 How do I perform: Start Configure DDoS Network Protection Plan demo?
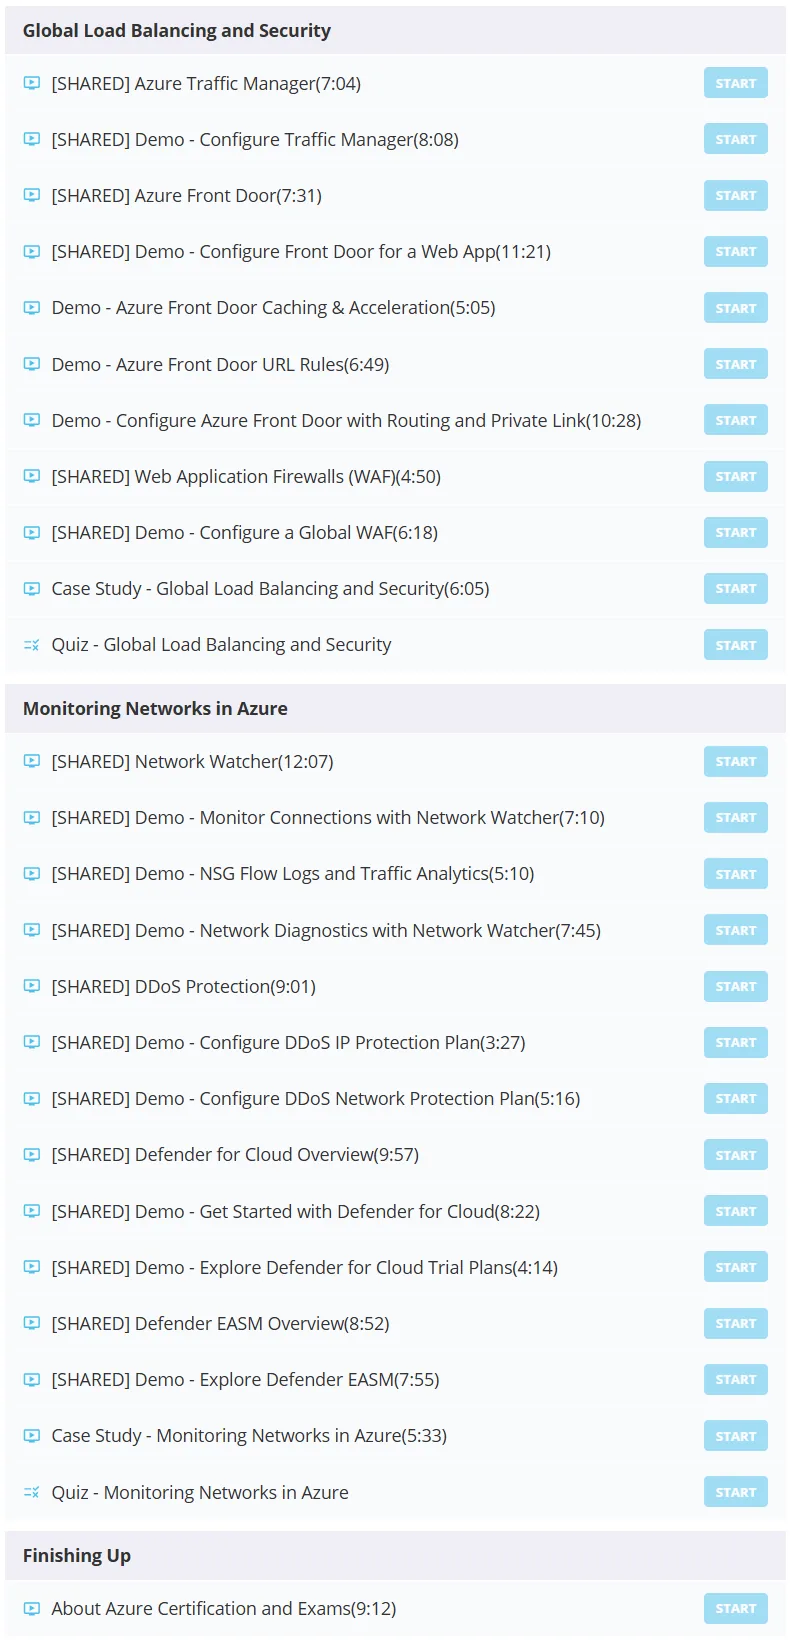(x=736, y=1098)
